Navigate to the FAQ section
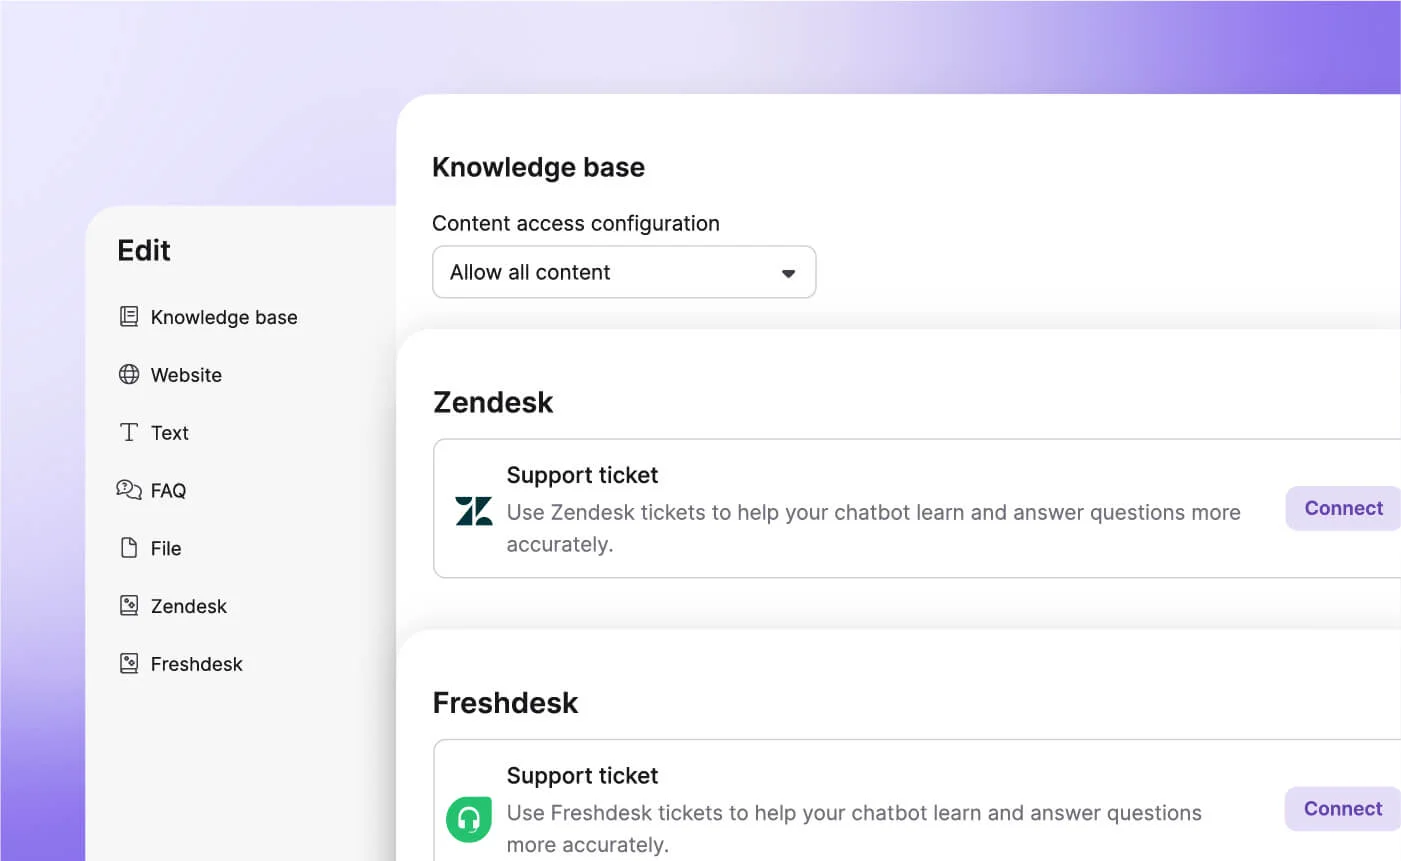 pos(168,490)
